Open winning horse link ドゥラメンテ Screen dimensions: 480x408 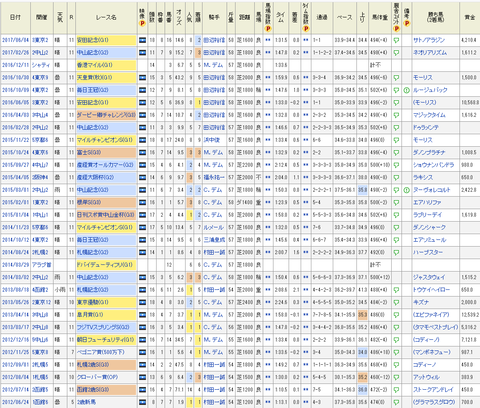426,128
